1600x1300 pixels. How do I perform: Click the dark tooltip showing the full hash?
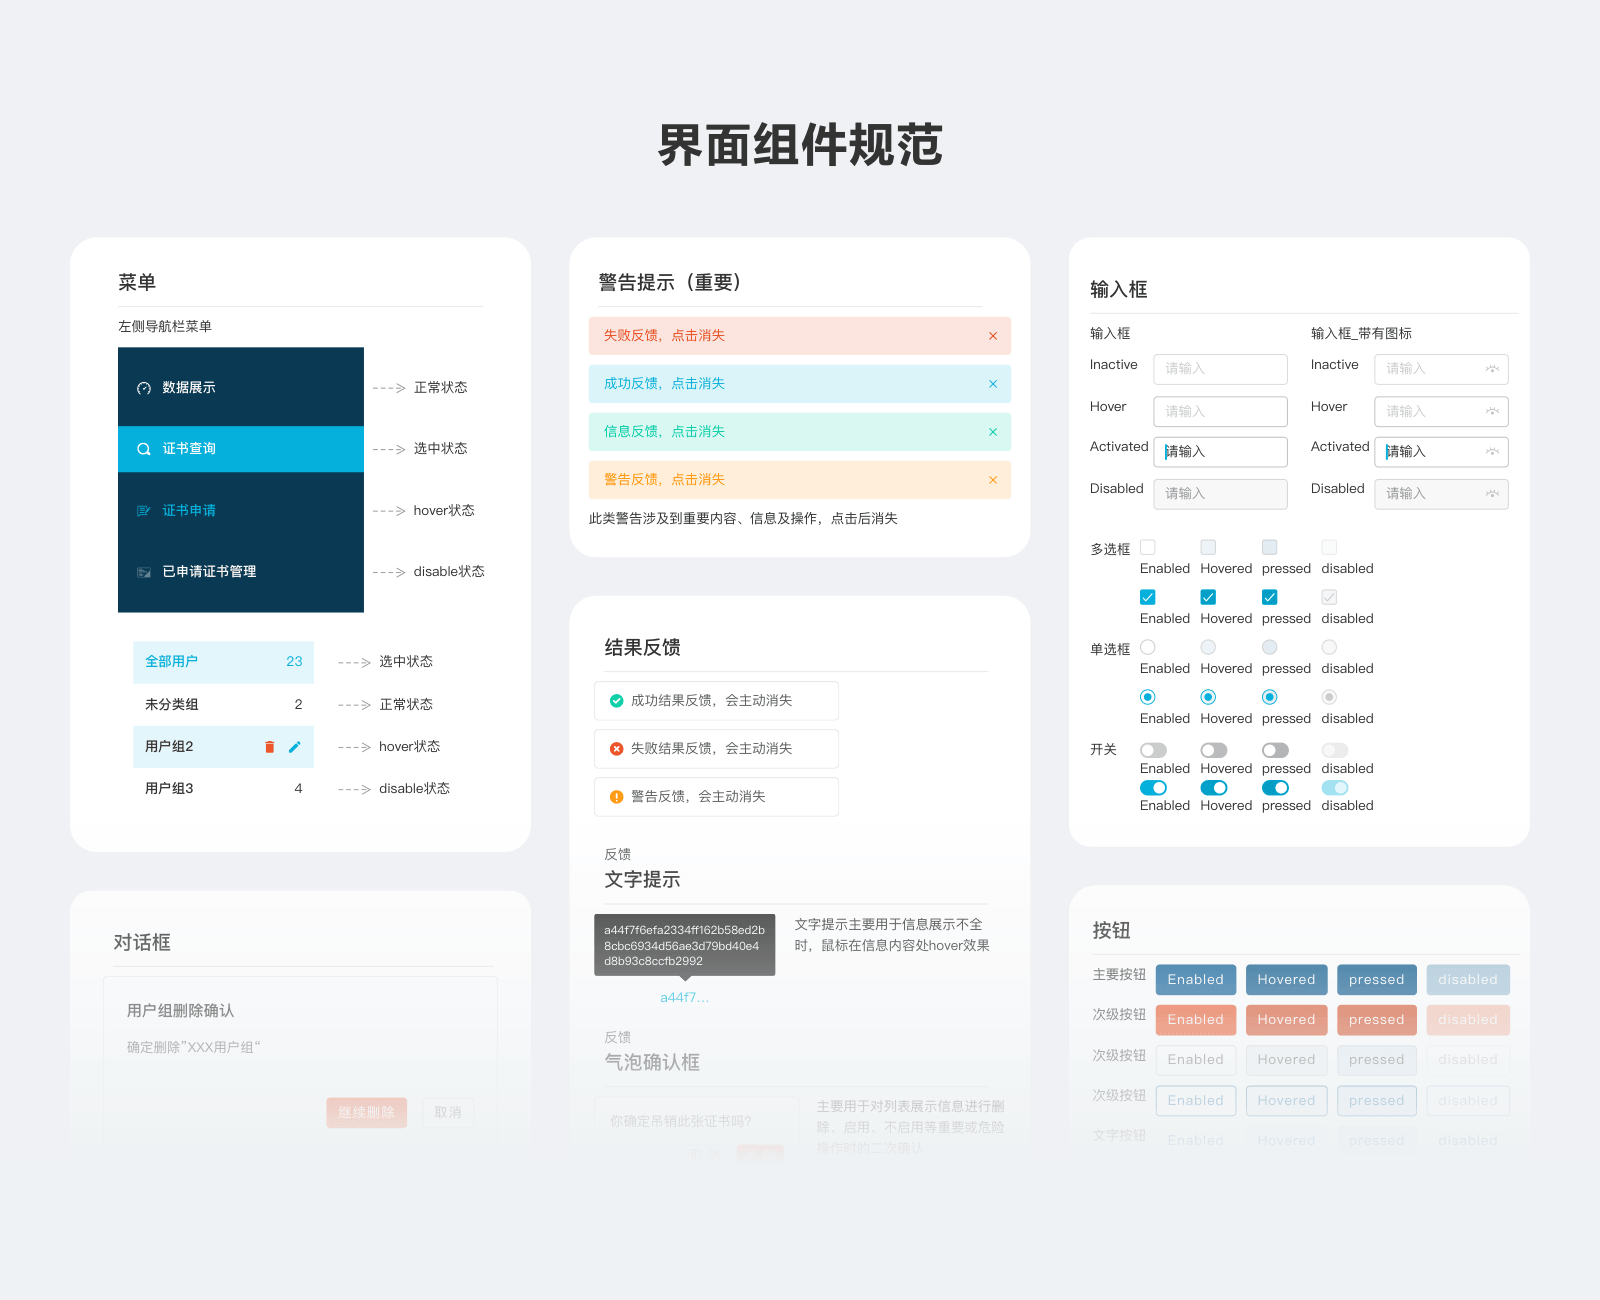click(685, 945)
